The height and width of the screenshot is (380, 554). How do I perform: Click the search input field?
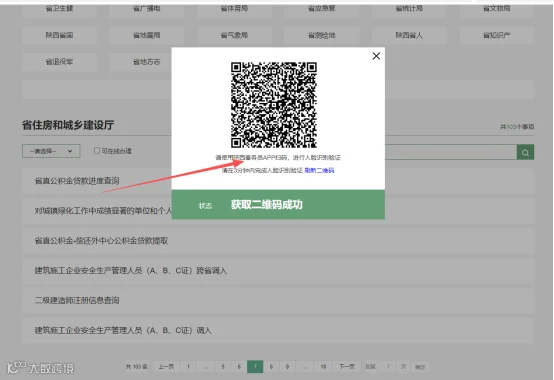pos(450,152)
